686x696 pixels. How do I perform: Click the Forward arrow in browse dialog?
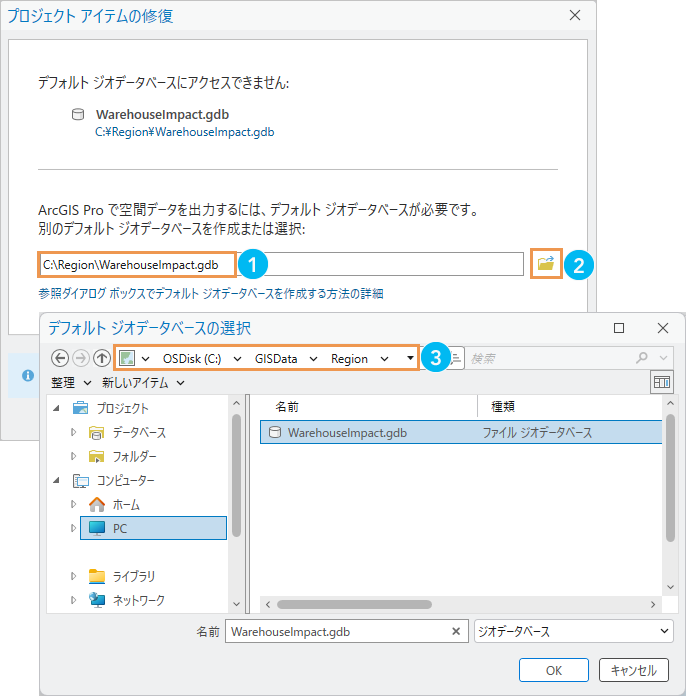click(x=81, y=358)
